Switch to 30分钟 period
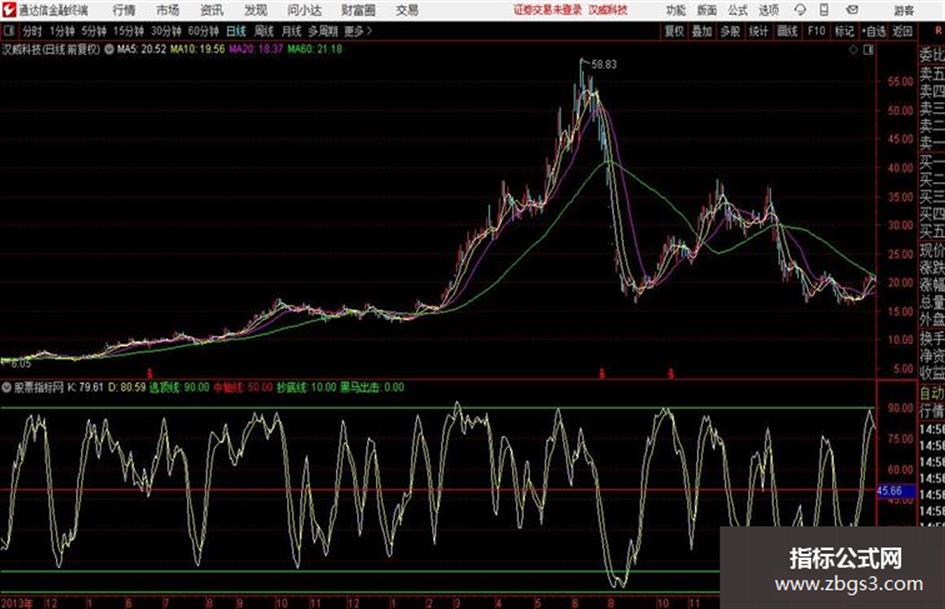Image resolution: width=945 pixels, height=609 pixels. coord(166,31)
